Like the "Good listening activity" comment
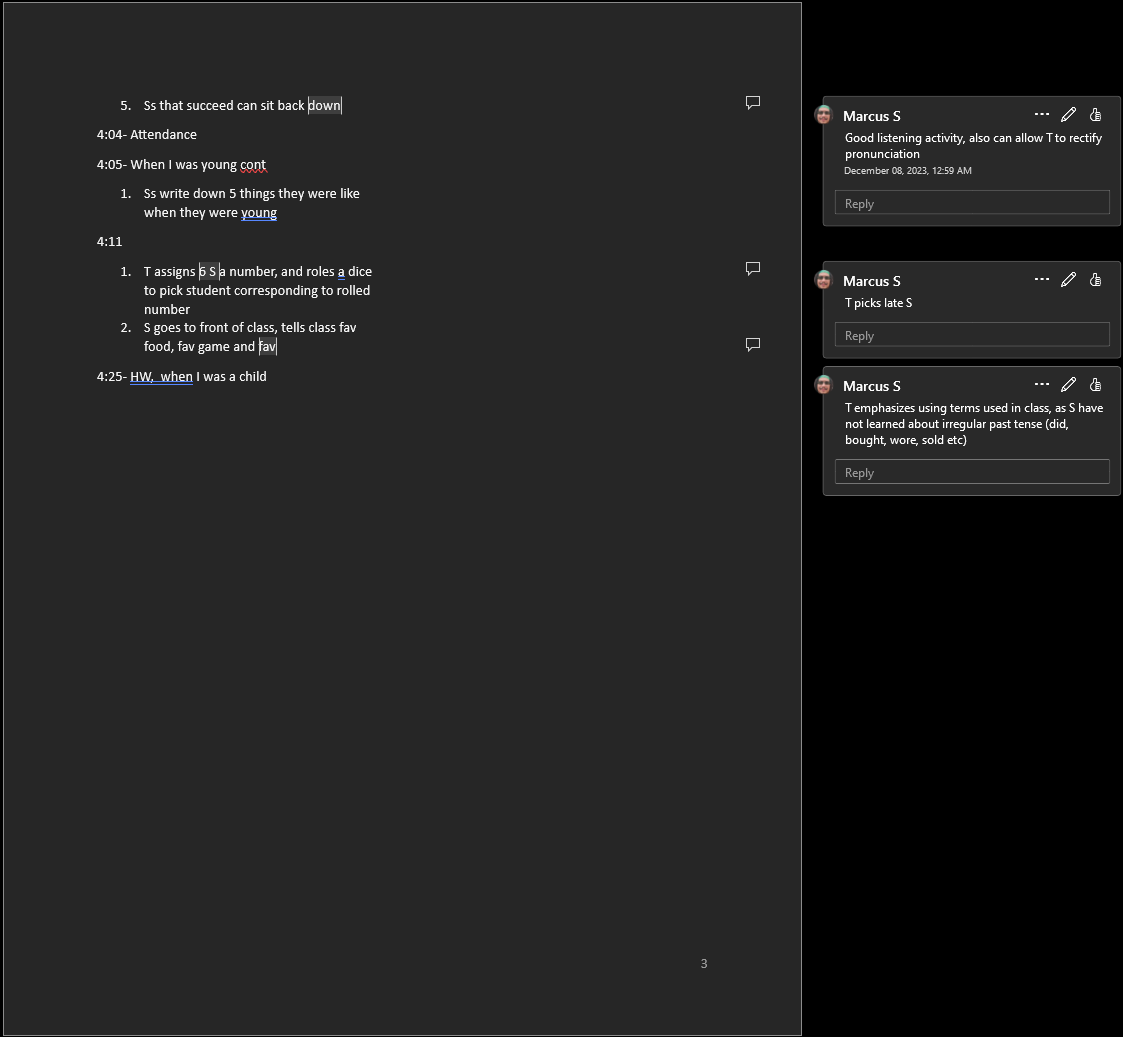Viewport: 1123px width, 1037px height. click(x=1095, y=115)
